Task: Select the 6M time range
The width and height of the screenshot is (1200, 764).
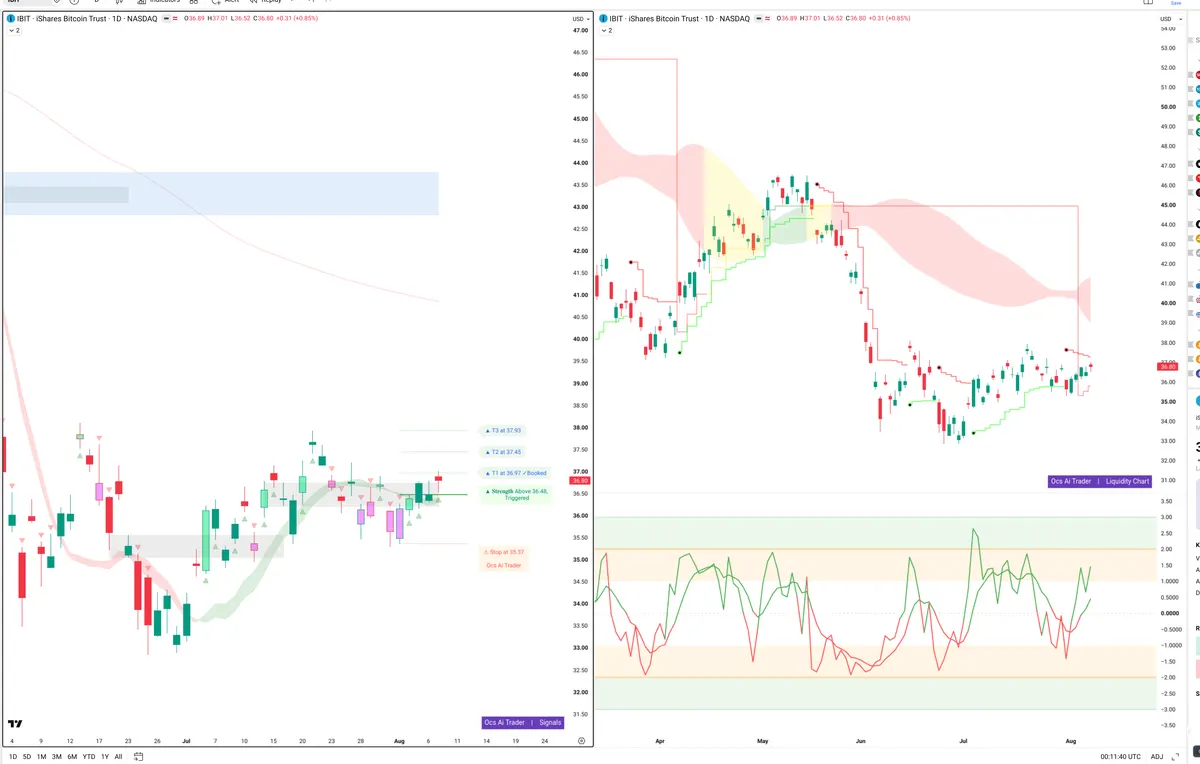Action: (x=72, y=757)
